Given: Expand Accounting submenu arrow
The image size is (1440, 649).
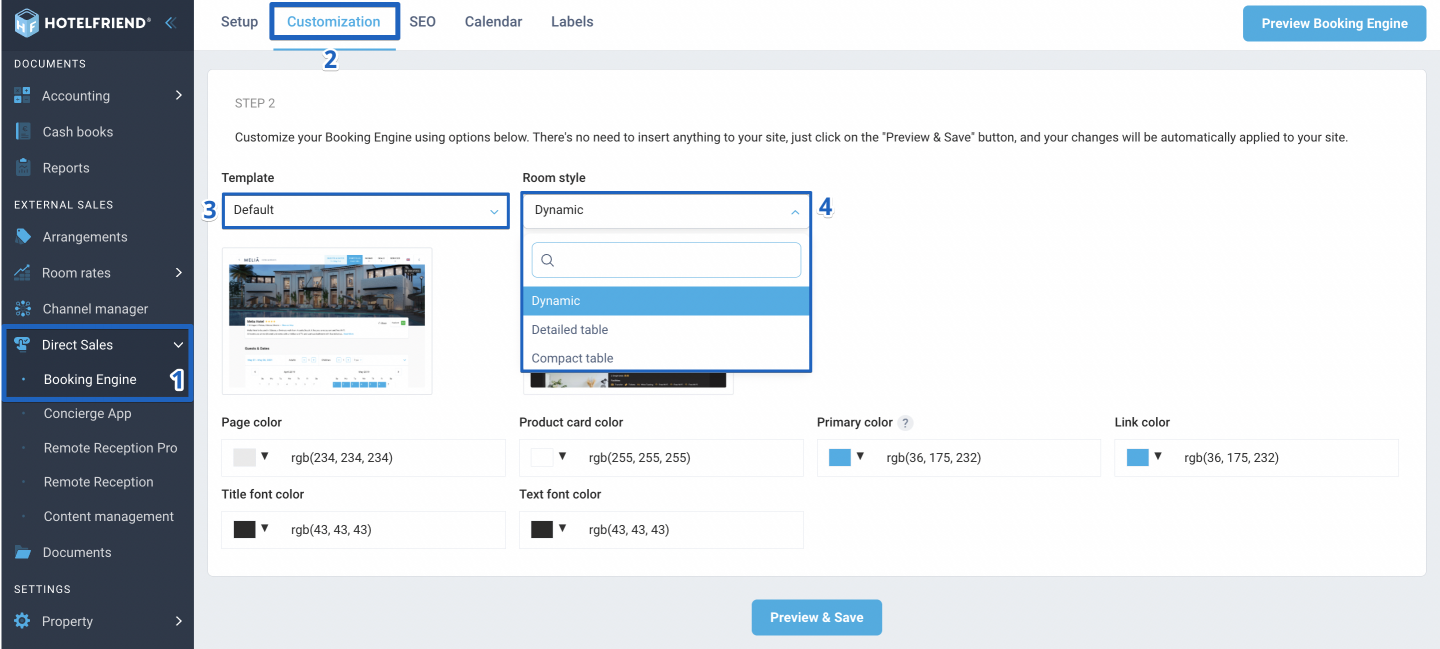Looking at the screenshot, I should pyautogui.click(x=179, y=96).
